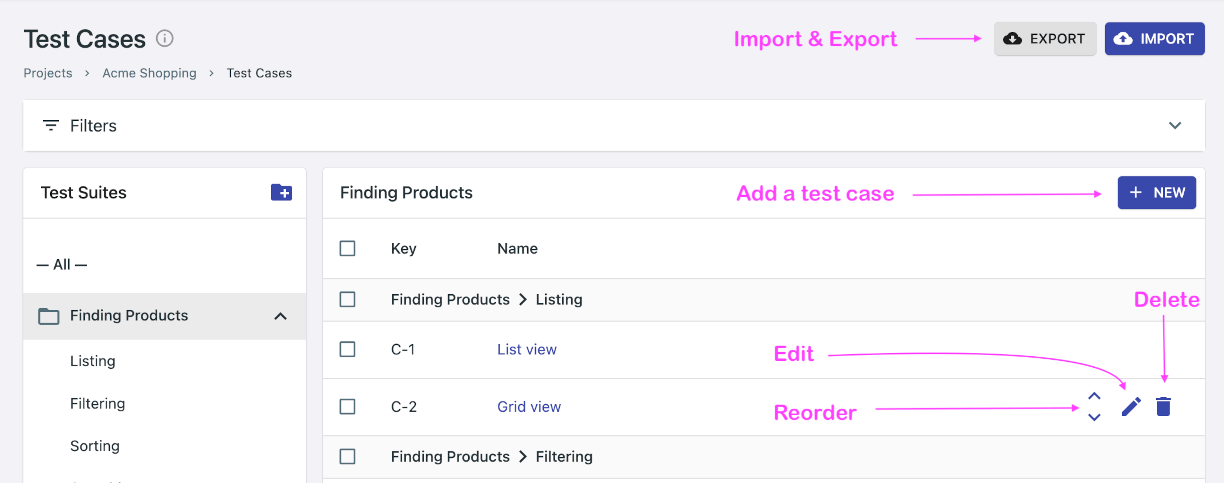Click the add test suite folder icon
This screenshot has height=483, width=1224.
click(281, 192)
